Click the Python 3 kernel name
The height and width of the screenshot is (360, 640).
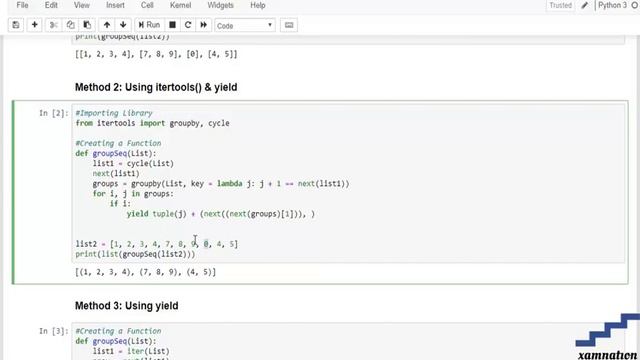coord(612,5)
